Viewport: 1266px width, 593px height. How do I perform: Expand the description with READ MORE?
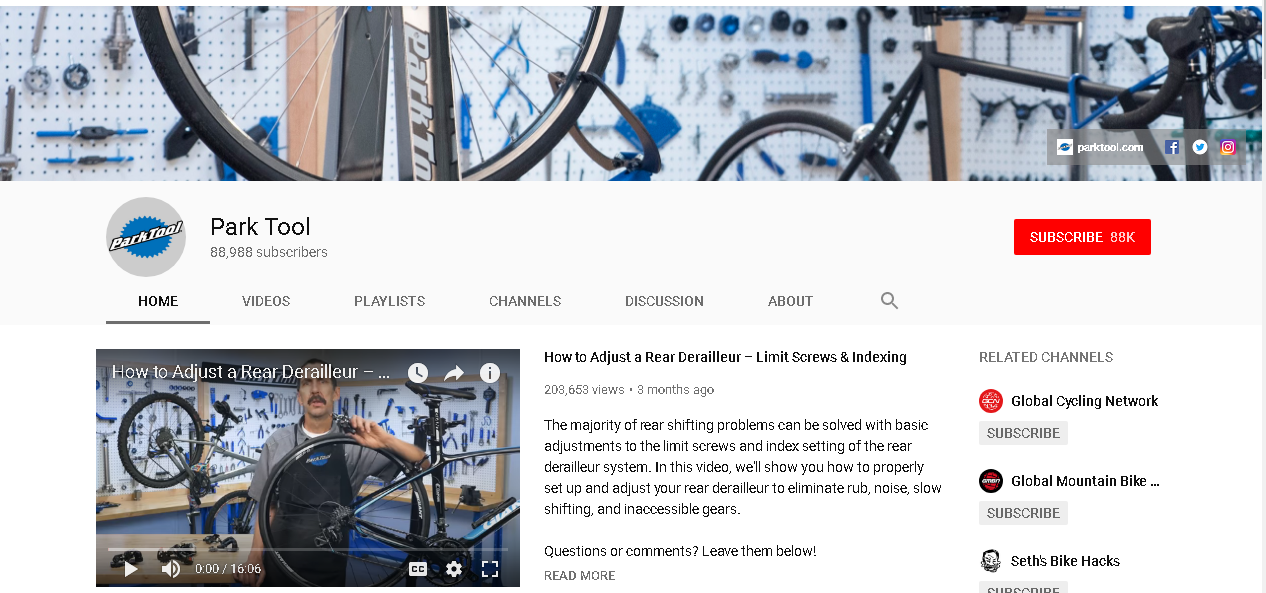point(580,575)
